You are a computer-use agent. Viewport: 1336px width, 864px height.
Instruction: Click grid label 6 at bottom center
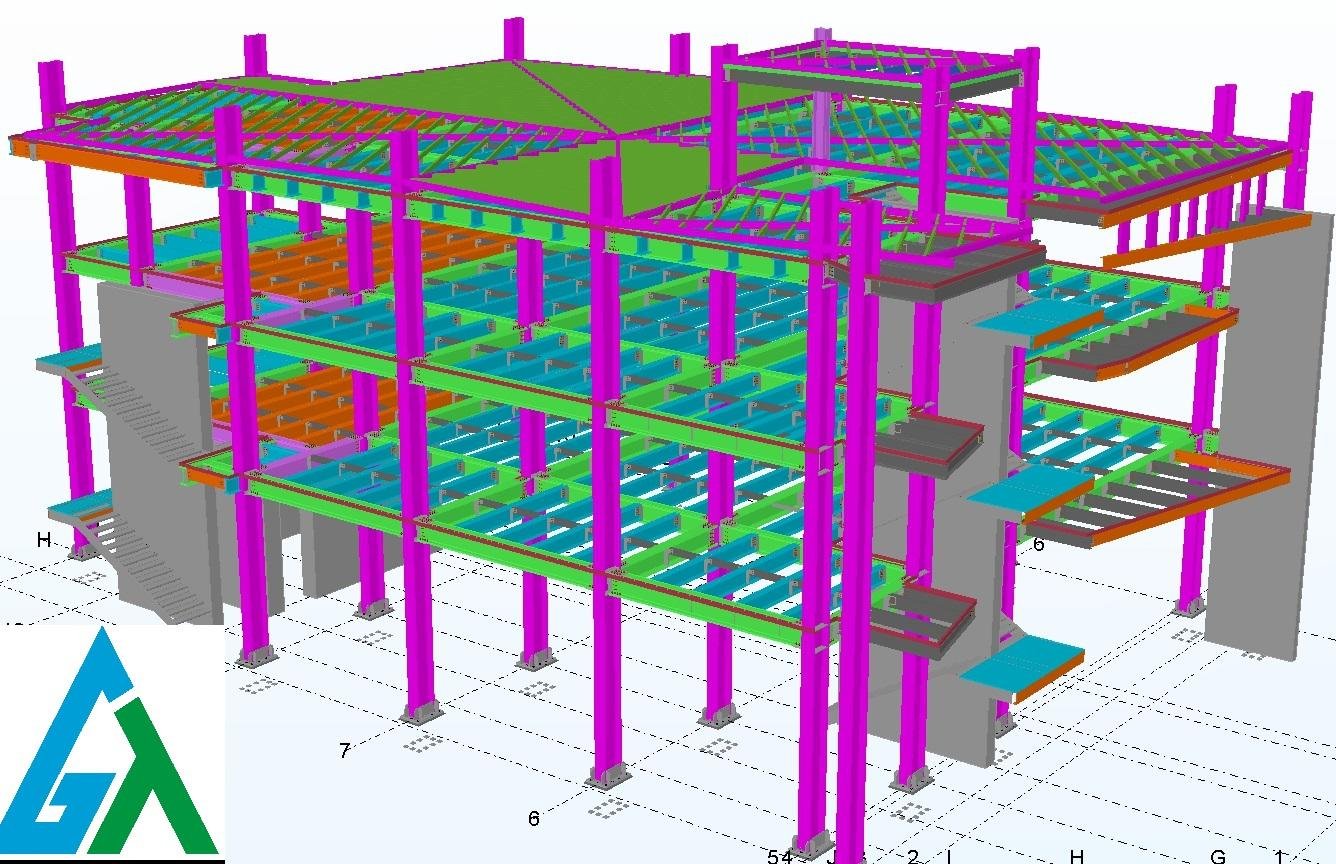pyautogui.click(x=534, y=819)
